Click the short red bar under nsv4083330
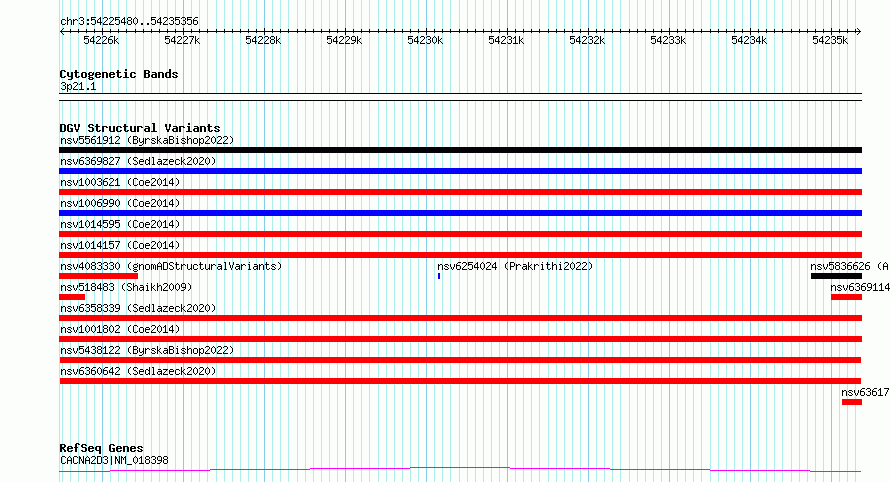The height and width of the screenshot is (482, 890). click(98, 276)
